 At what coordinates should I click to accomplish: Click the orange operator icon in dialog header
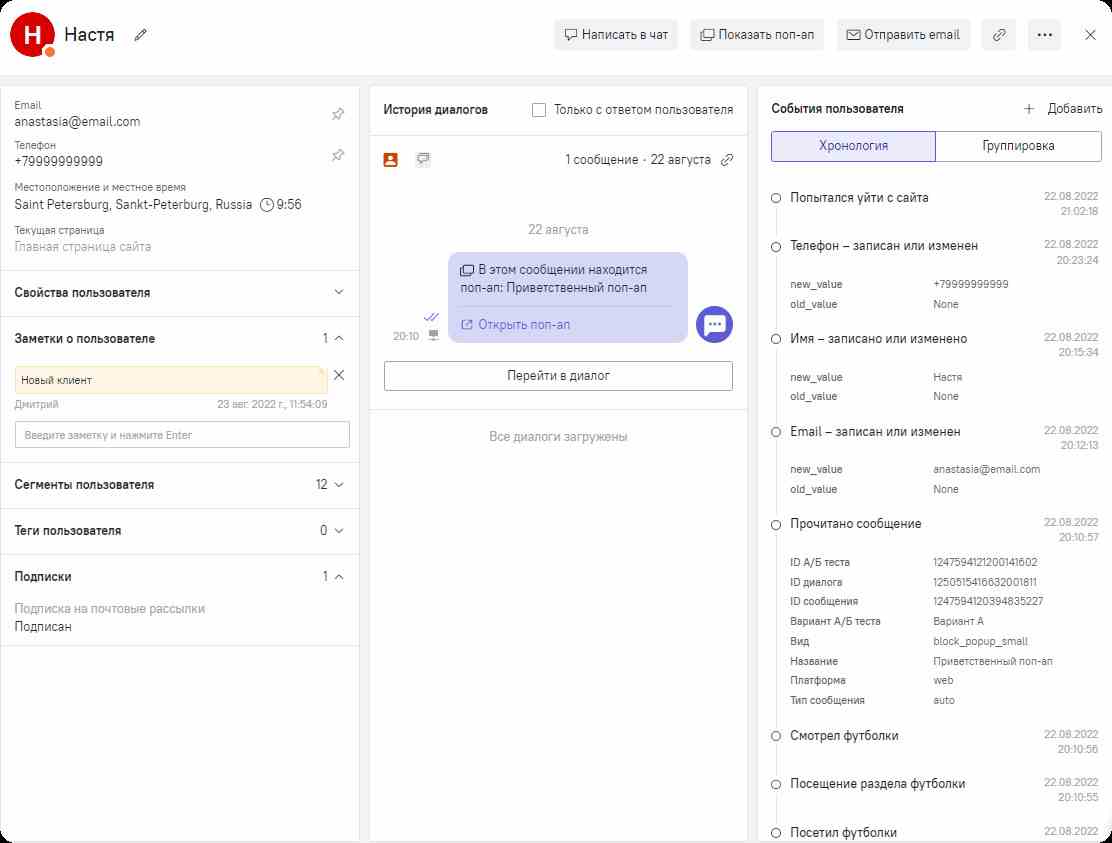tap(390, 160)
